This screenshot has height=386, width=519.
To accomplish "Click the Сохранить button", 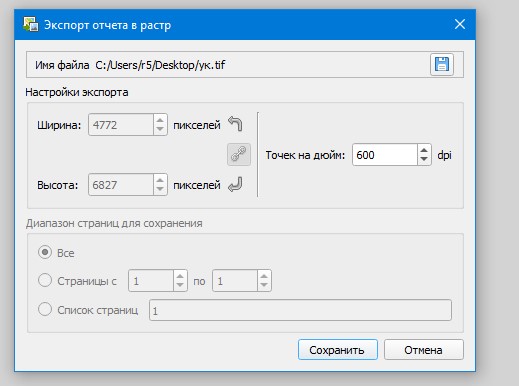I will tap(338, 350).
